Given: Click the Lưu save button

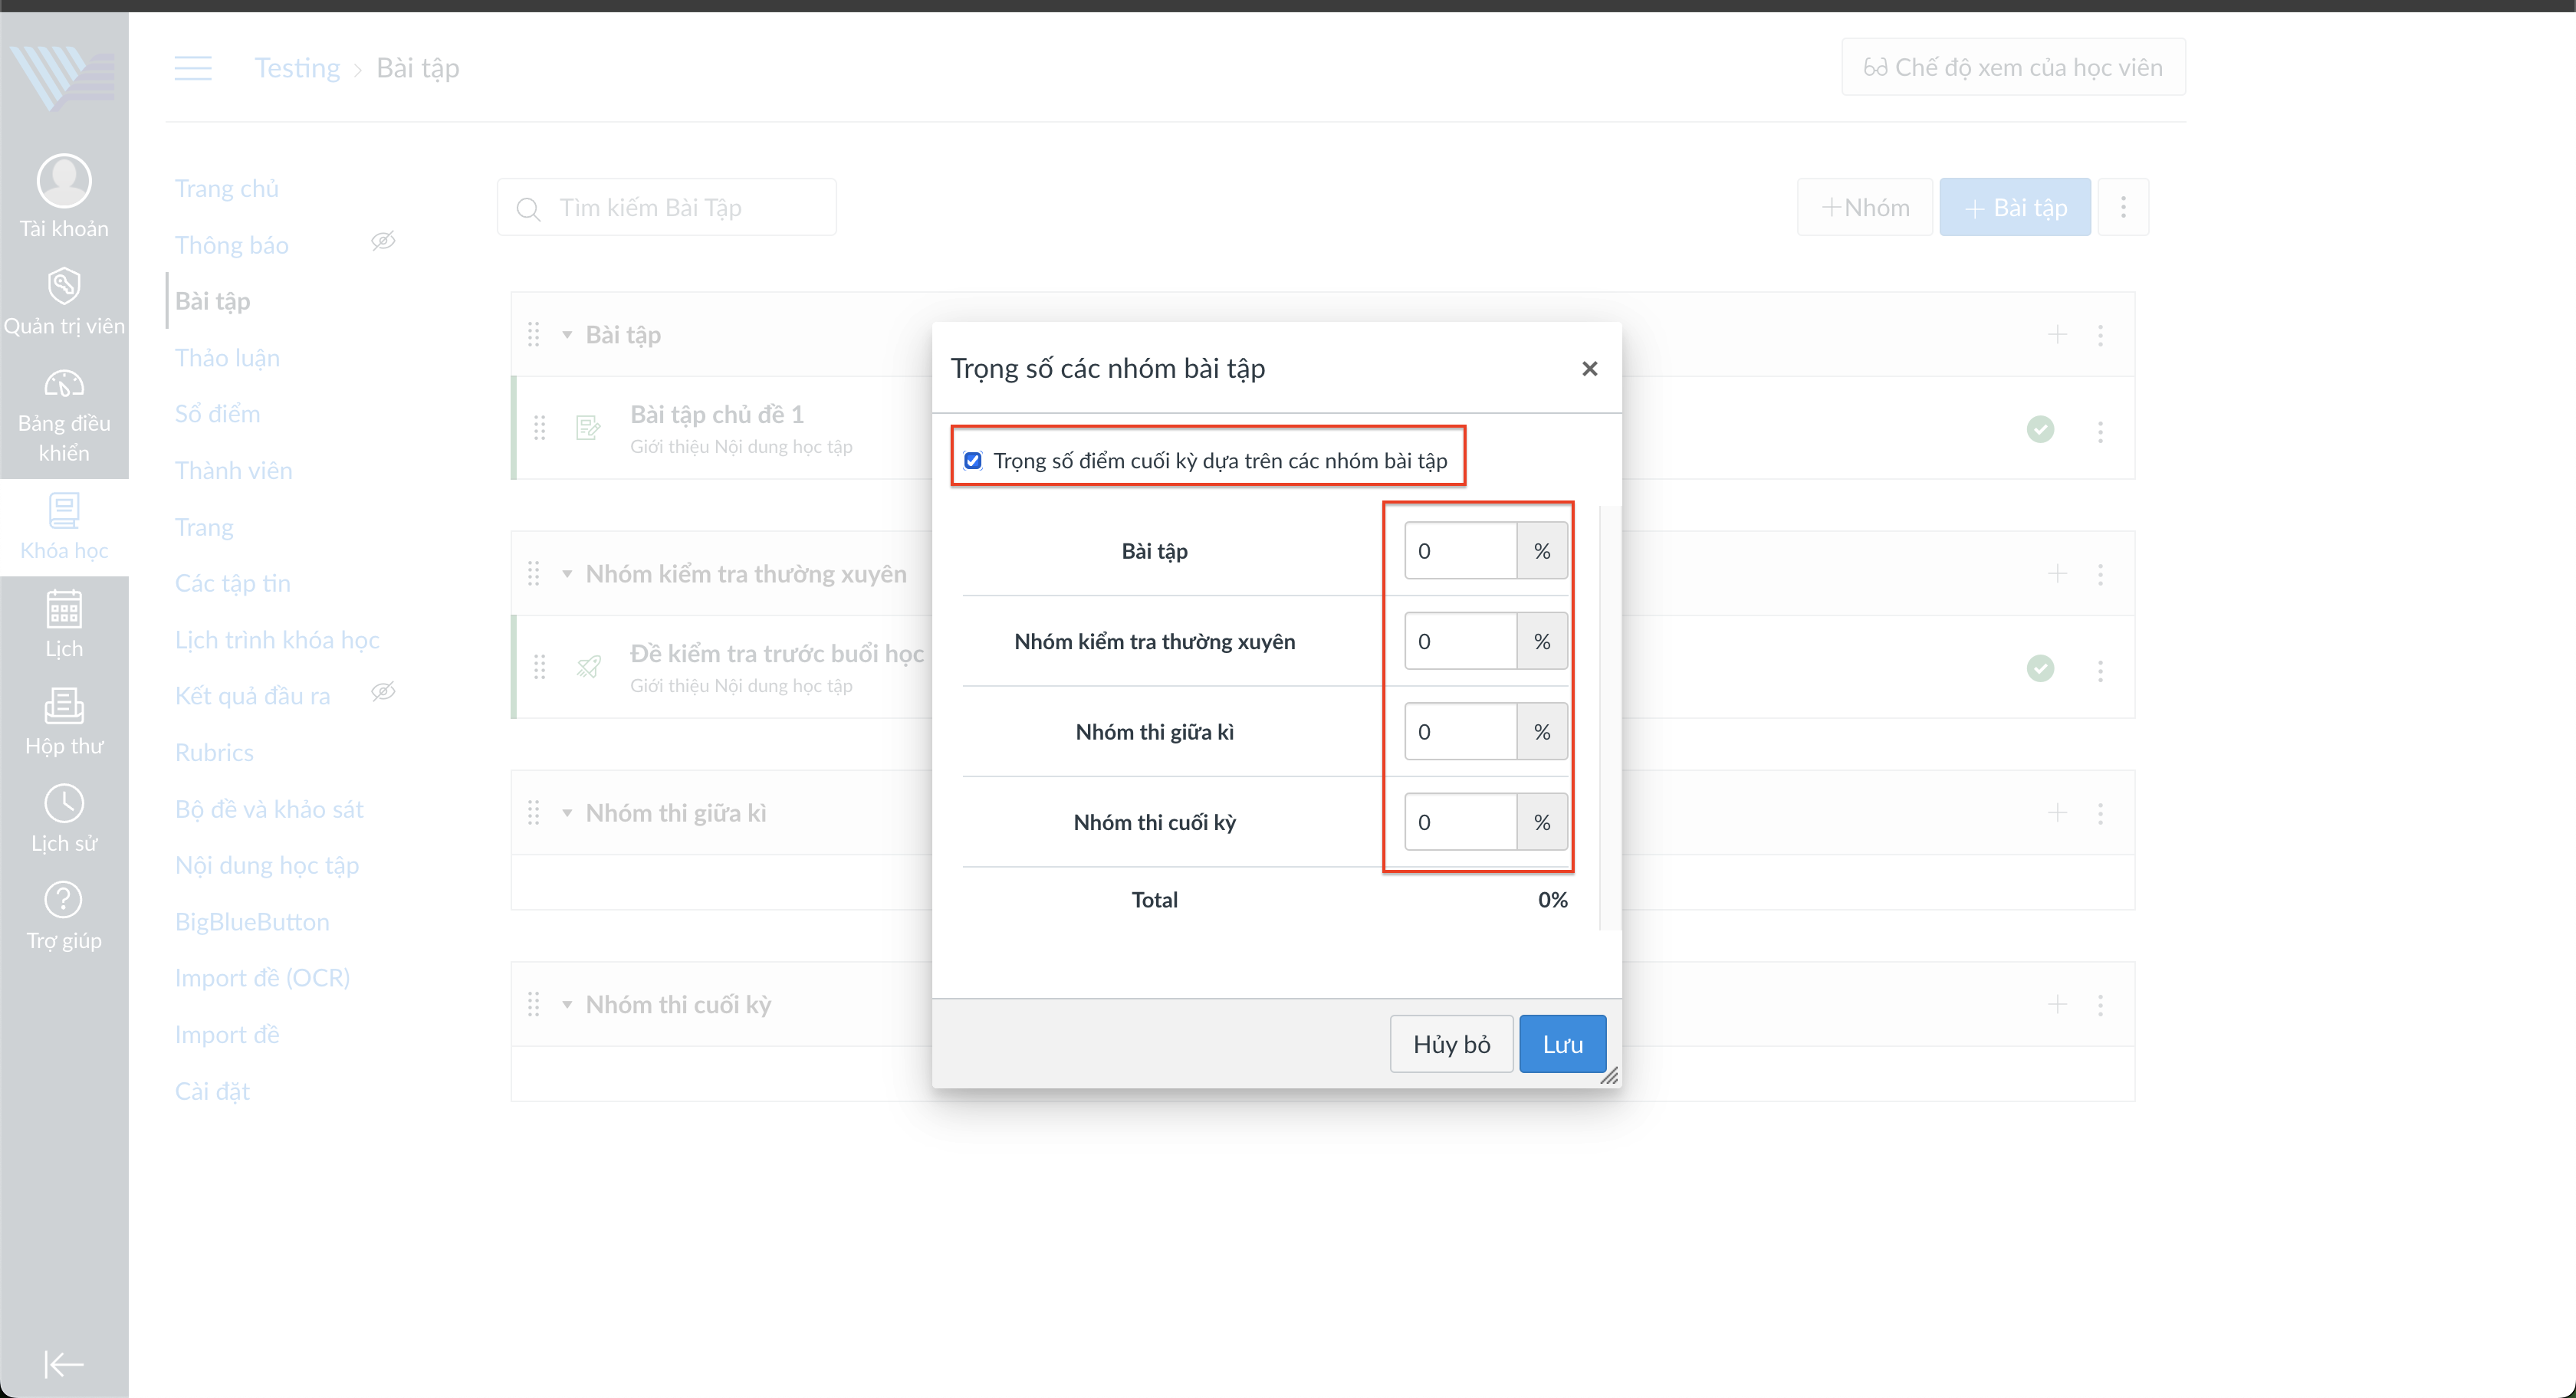Looking at the screenshot, I should 1562,1044.
